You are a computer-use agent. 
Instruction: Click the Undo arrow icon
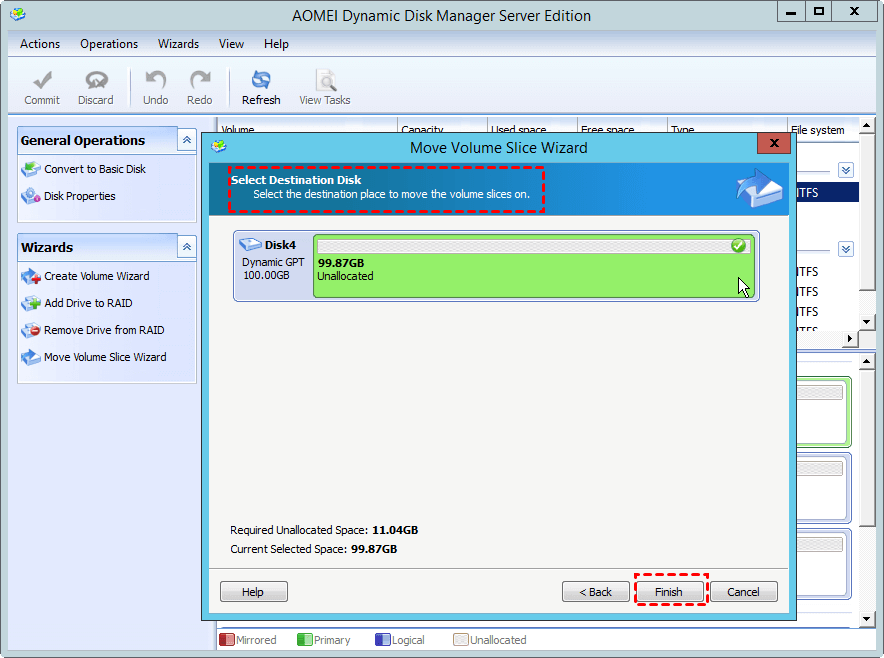pyautogui.click(x=156, y=81)
